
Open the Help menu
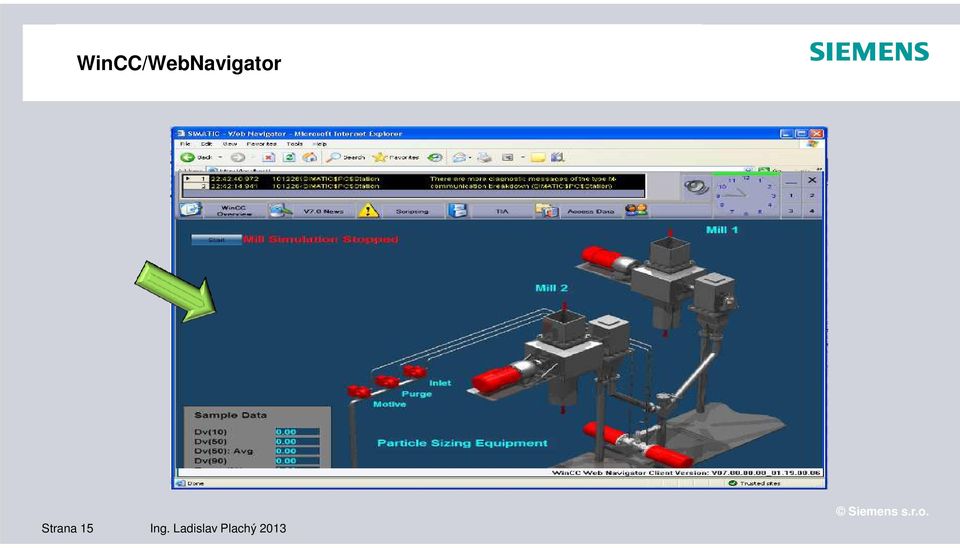point(320,144)
